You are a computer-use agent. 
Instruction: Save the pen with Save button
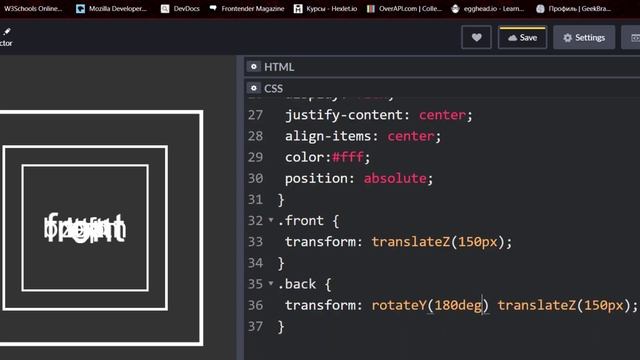522,38
